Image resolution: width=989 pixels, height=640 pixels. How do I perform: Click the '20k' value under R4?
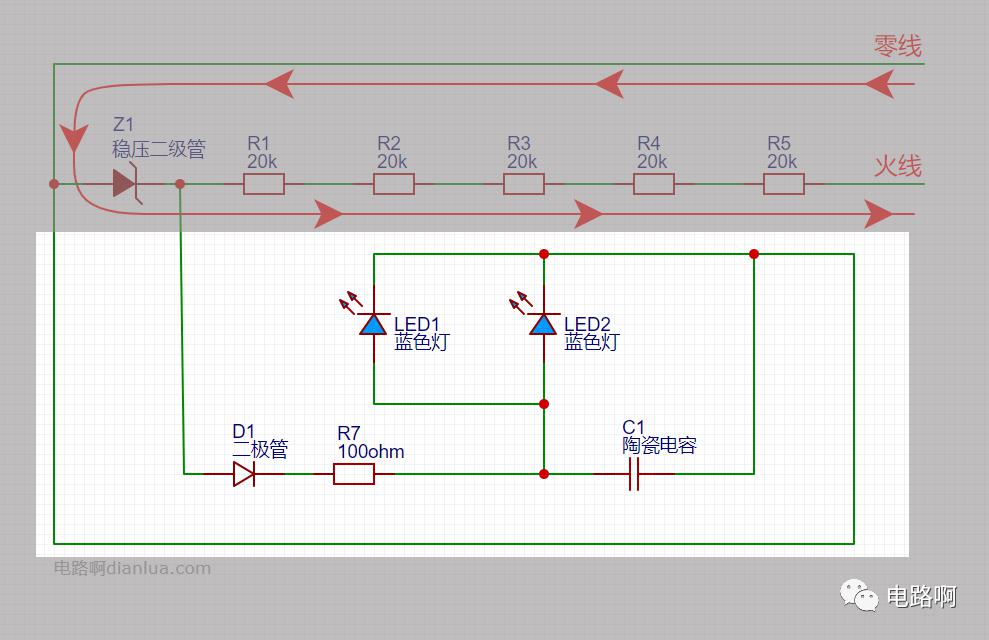pos(652,162)
